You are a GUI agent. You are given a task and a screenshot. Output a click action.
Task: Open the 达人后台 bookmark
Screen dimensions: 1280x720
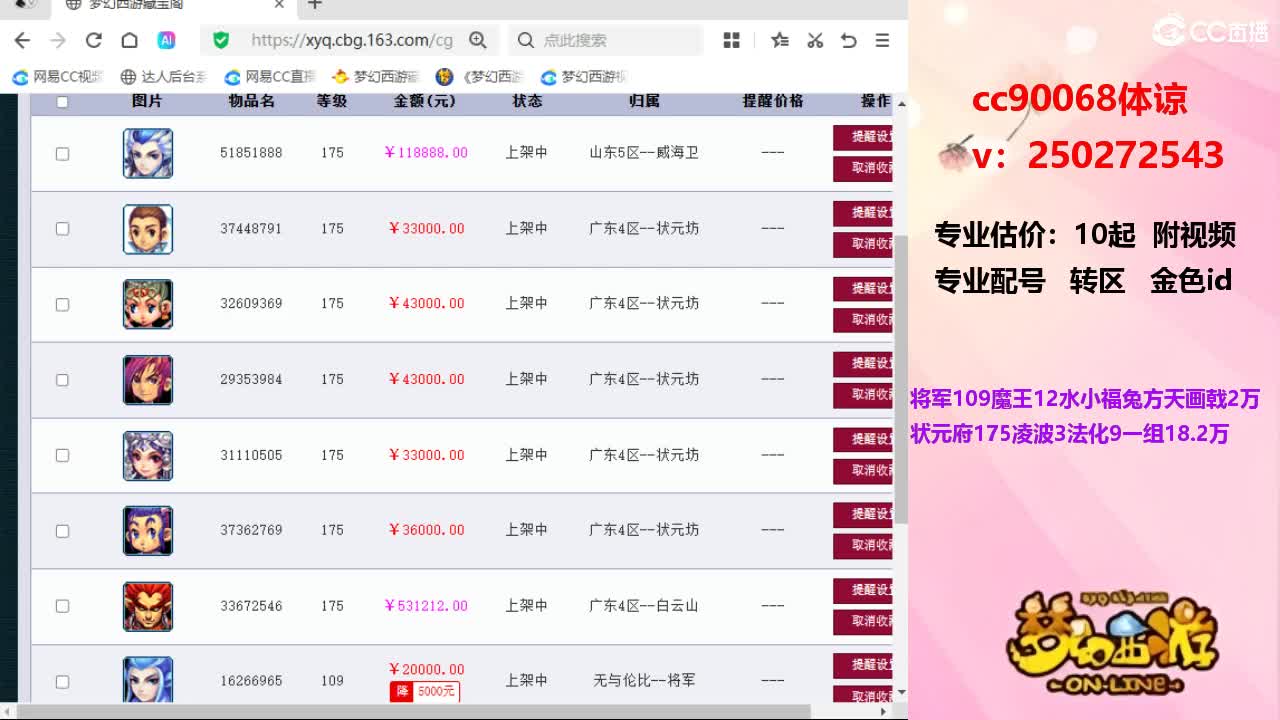point(163,77)
